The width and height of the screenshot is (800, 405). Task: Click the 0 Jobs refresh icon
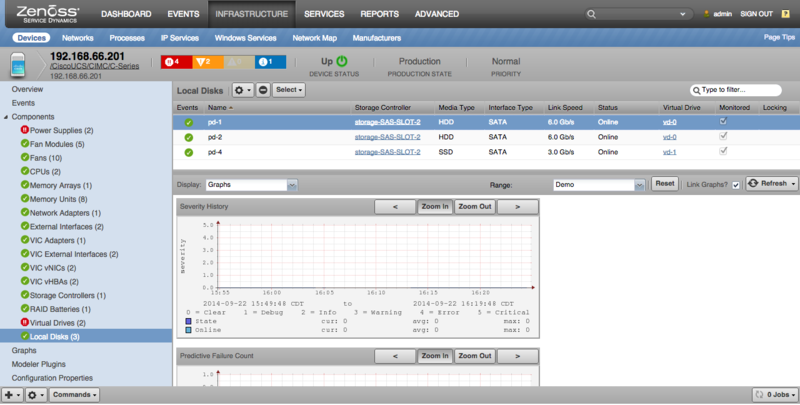click(x=759, y=394)
